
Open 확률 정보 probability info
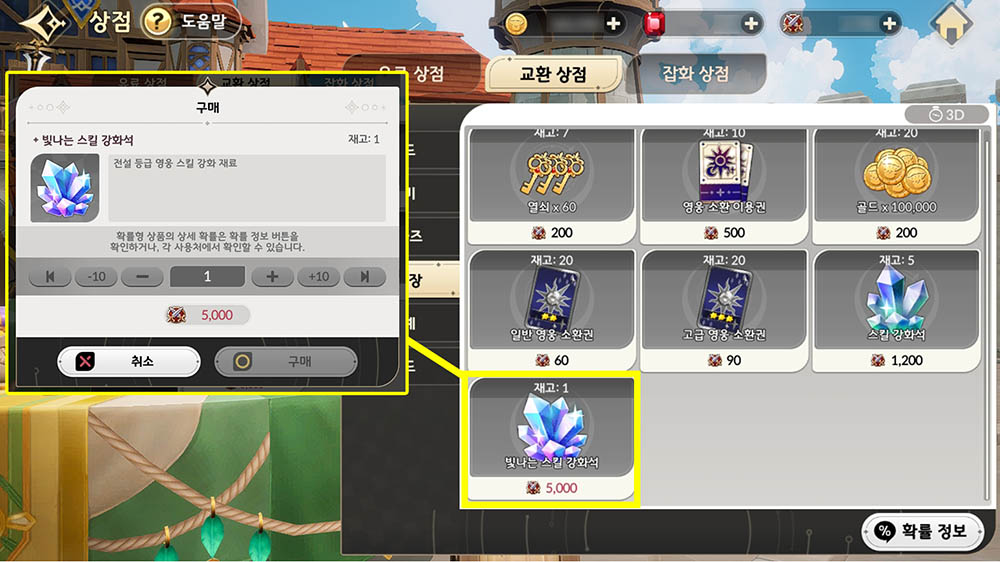pos(922,531)
